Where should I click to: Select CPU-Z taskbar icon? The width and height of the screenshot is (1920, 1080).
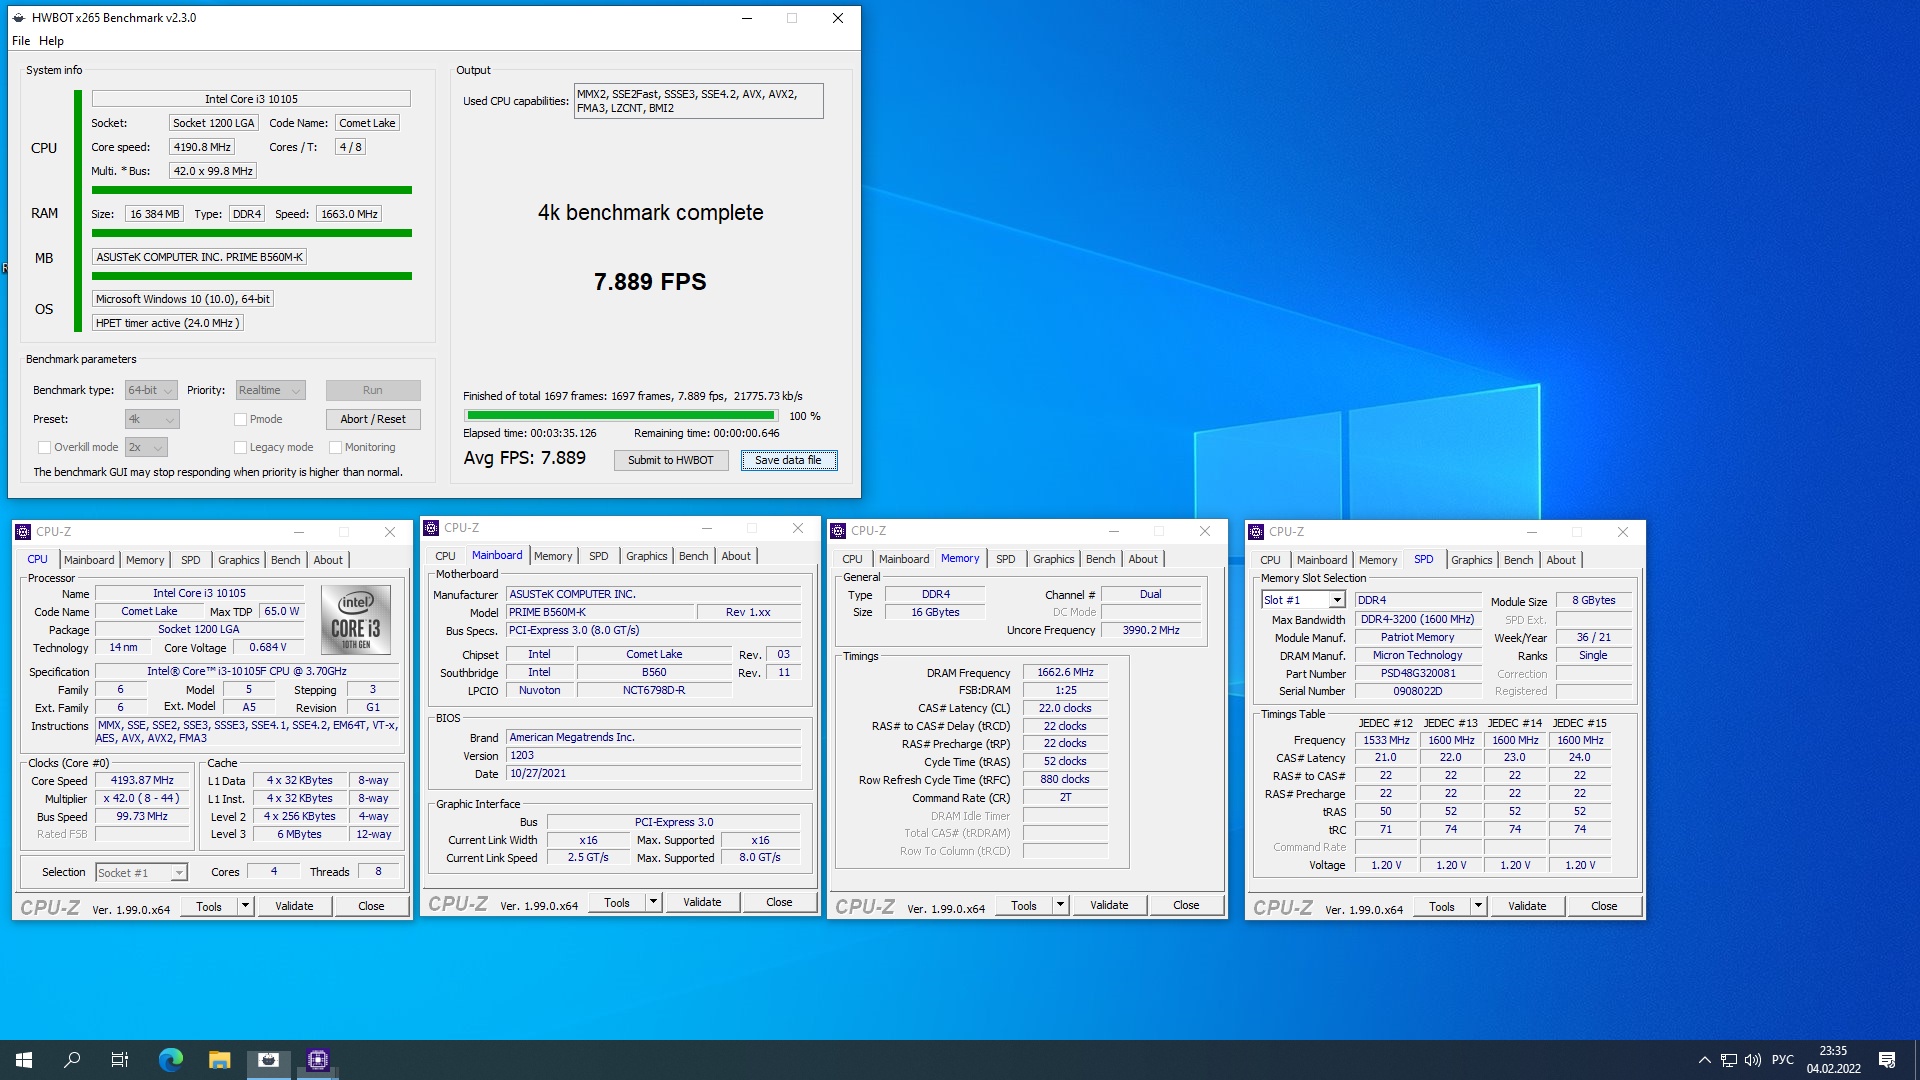pos(318,1060)
